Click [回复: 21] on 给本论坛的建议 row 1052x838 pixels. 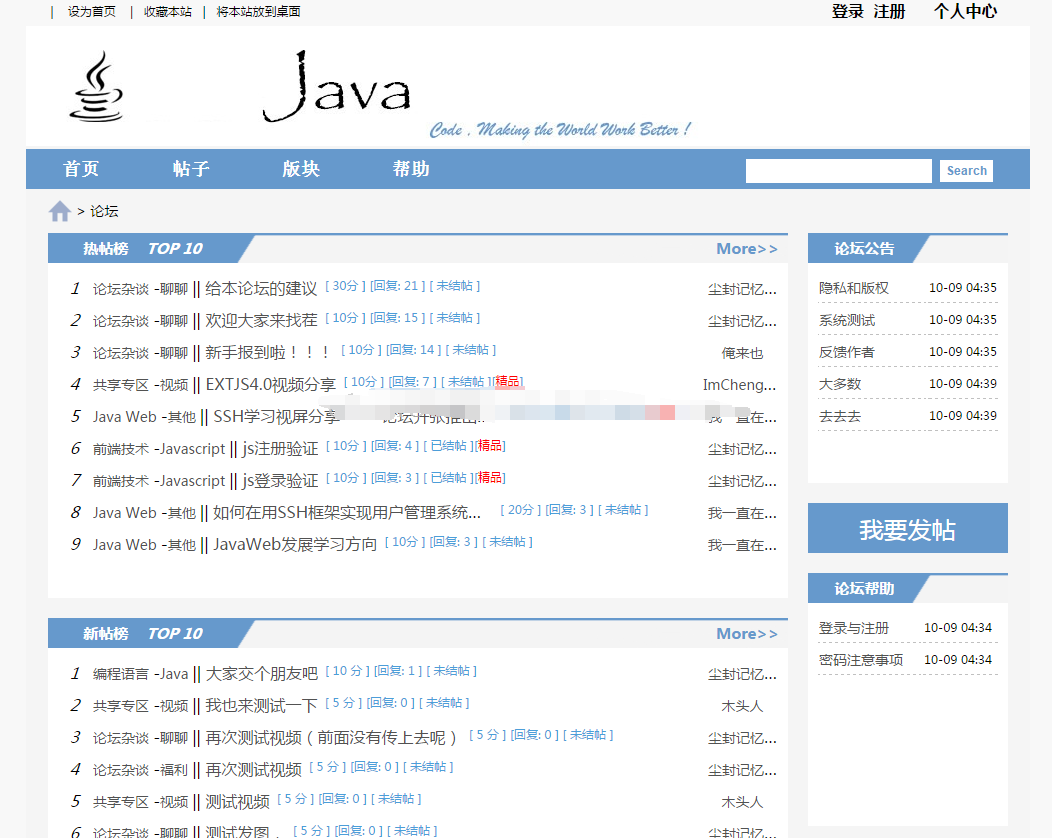(x=397, y=286)
